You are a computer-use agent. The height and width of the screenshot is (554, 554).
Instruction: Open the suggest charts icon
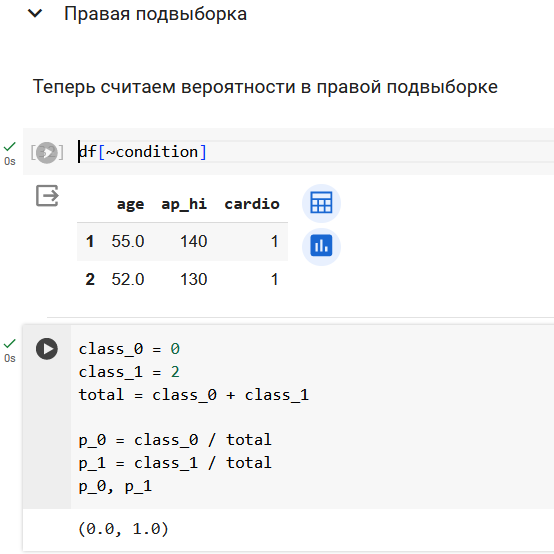321,246
